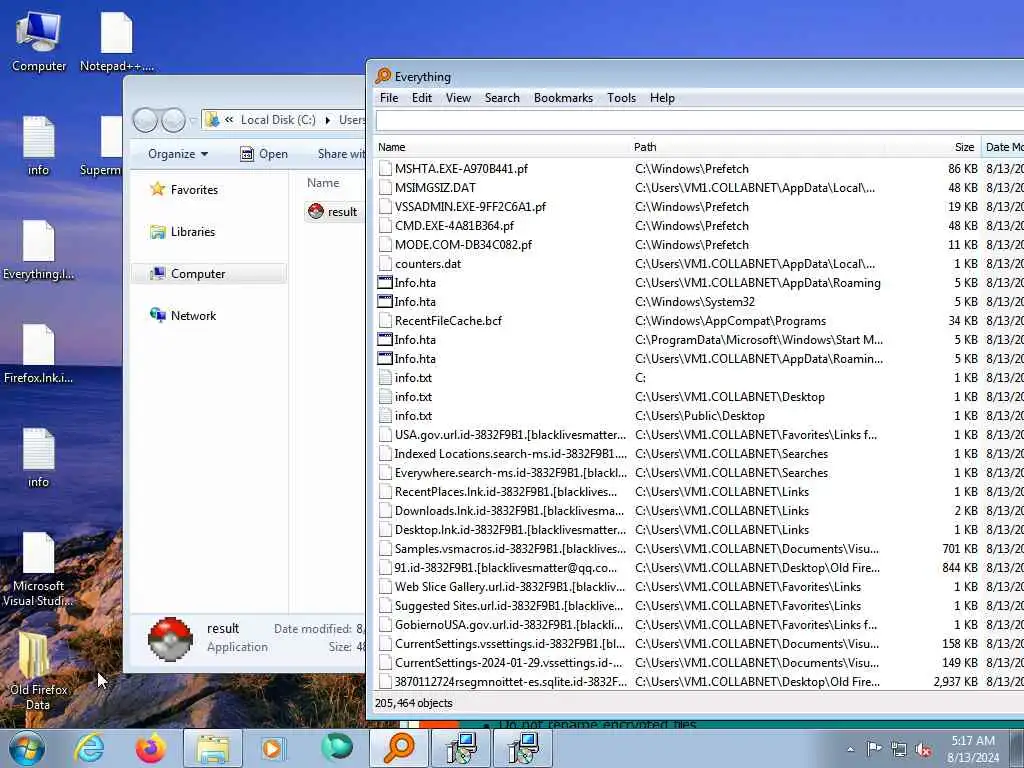Click the Network icon in Explorer sidebar
Image resolution: width=1024 pixels, height=768 pixels.
[157, 315]
